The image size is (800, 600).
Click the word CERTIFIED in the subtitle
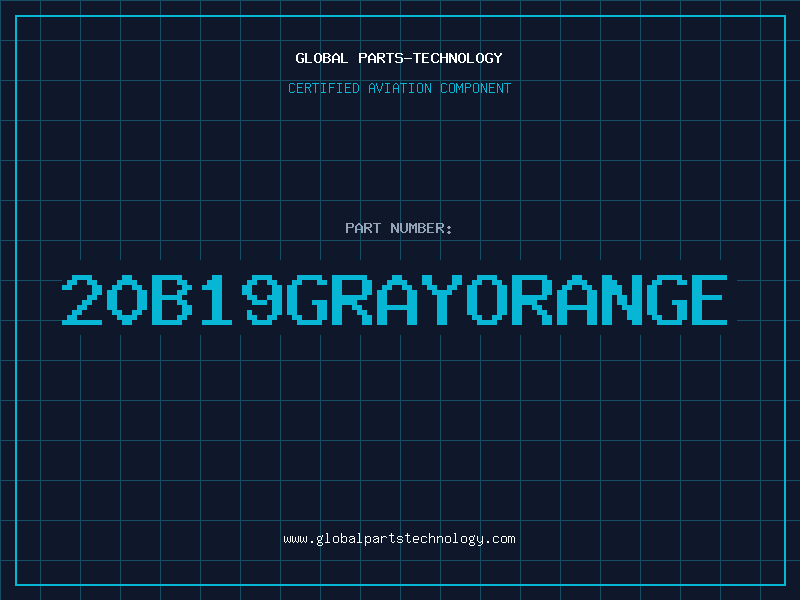325,88
